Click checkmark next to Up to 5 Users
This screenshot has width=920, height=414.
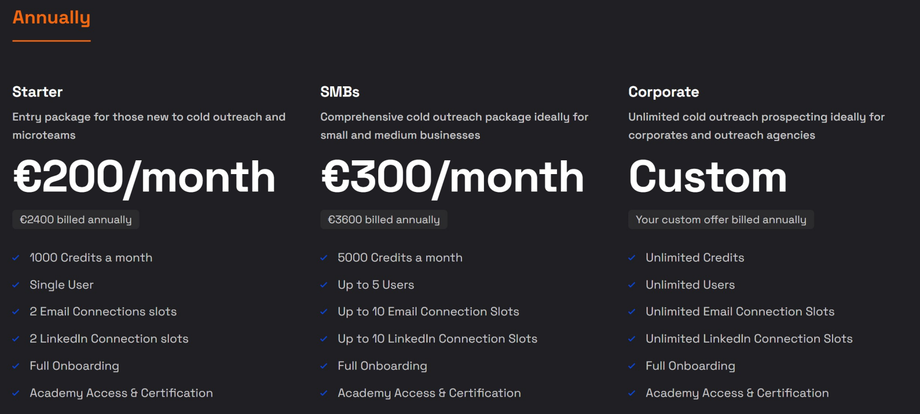pyautogui.click(x=324, y=285)
